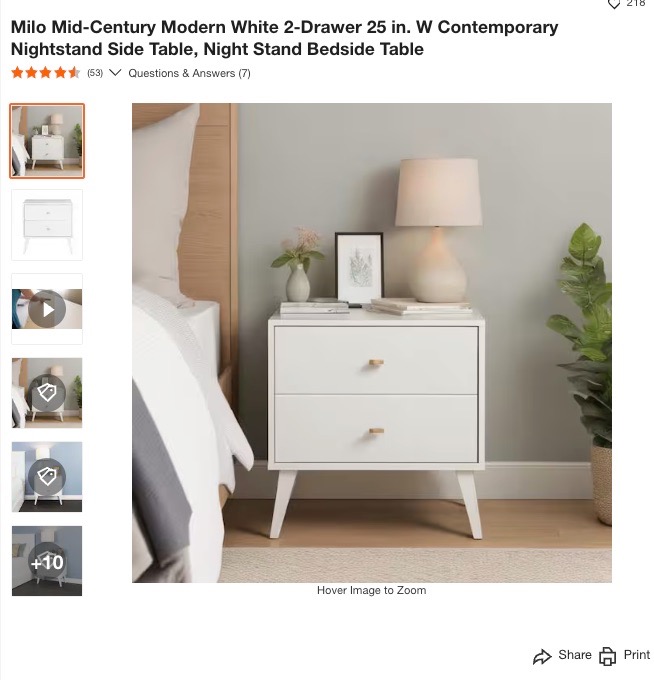Select the selected bedroom scene thumbnail
Screen dimensions: 654x680
pyautogui.click(x=47, y=141)
